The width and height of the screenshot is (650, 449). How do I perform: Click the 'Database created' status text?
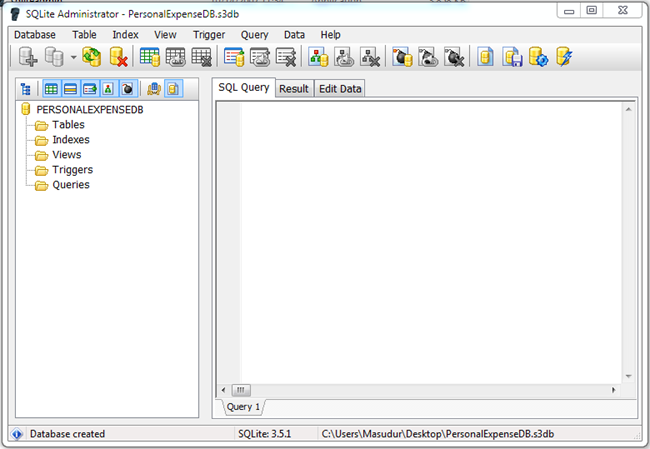click(68, 434)
